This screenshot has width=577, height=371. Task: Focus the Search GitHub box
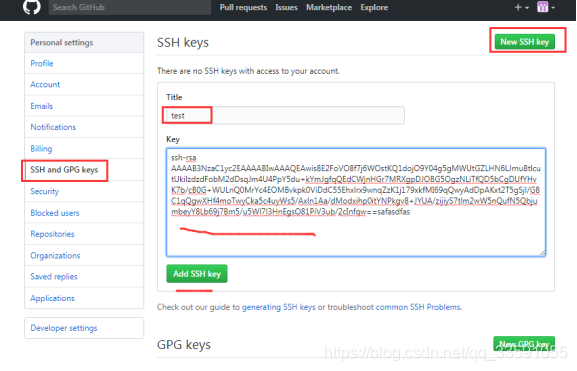pos(130,7)
